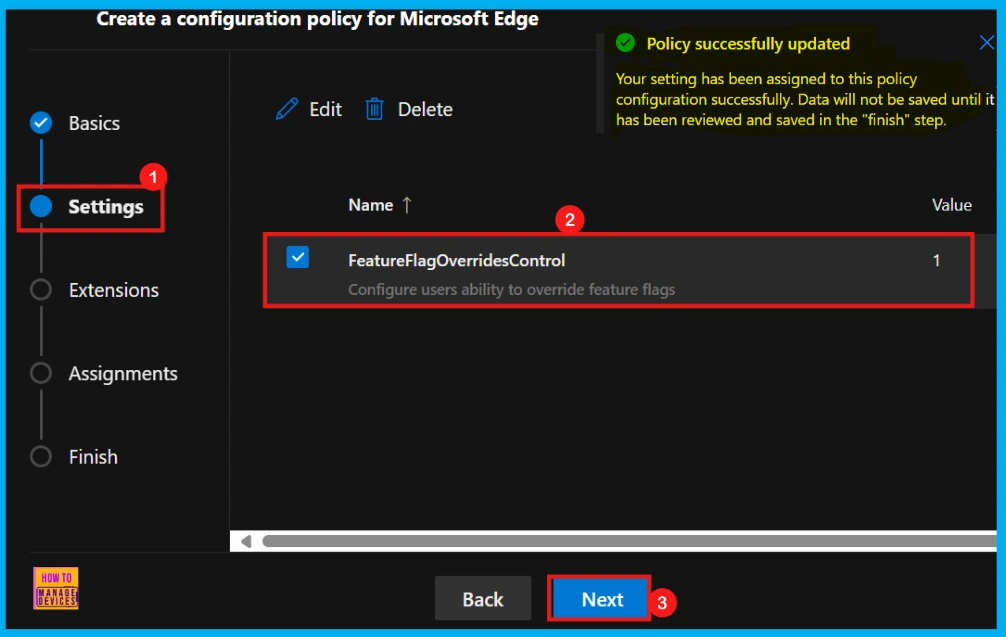Click the Name sort arrow
Screen dimensions: 1006x637
[407, 205]
